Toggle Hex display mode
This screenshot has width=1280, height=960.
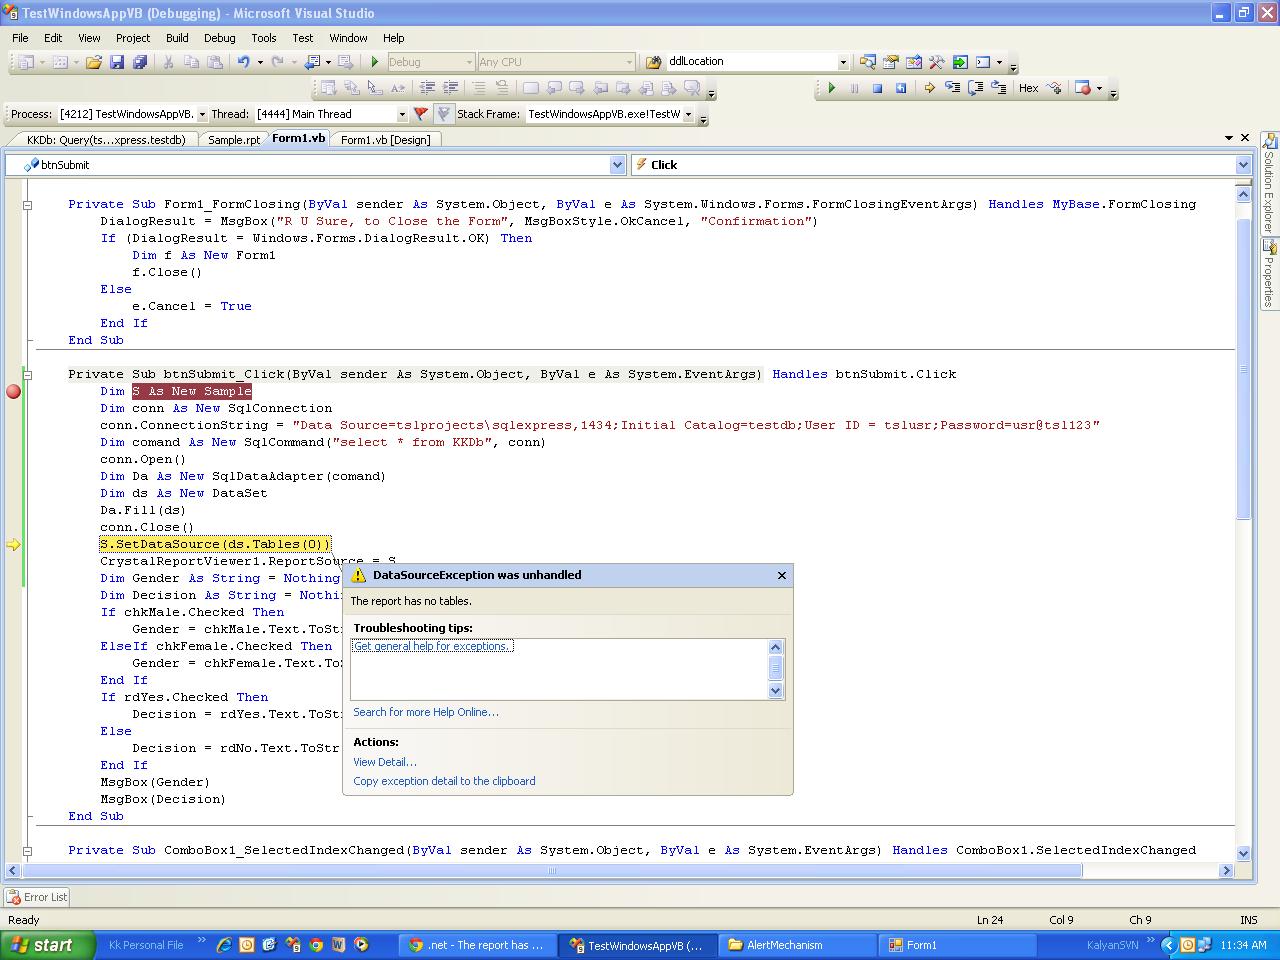[x=1028, y=88]
